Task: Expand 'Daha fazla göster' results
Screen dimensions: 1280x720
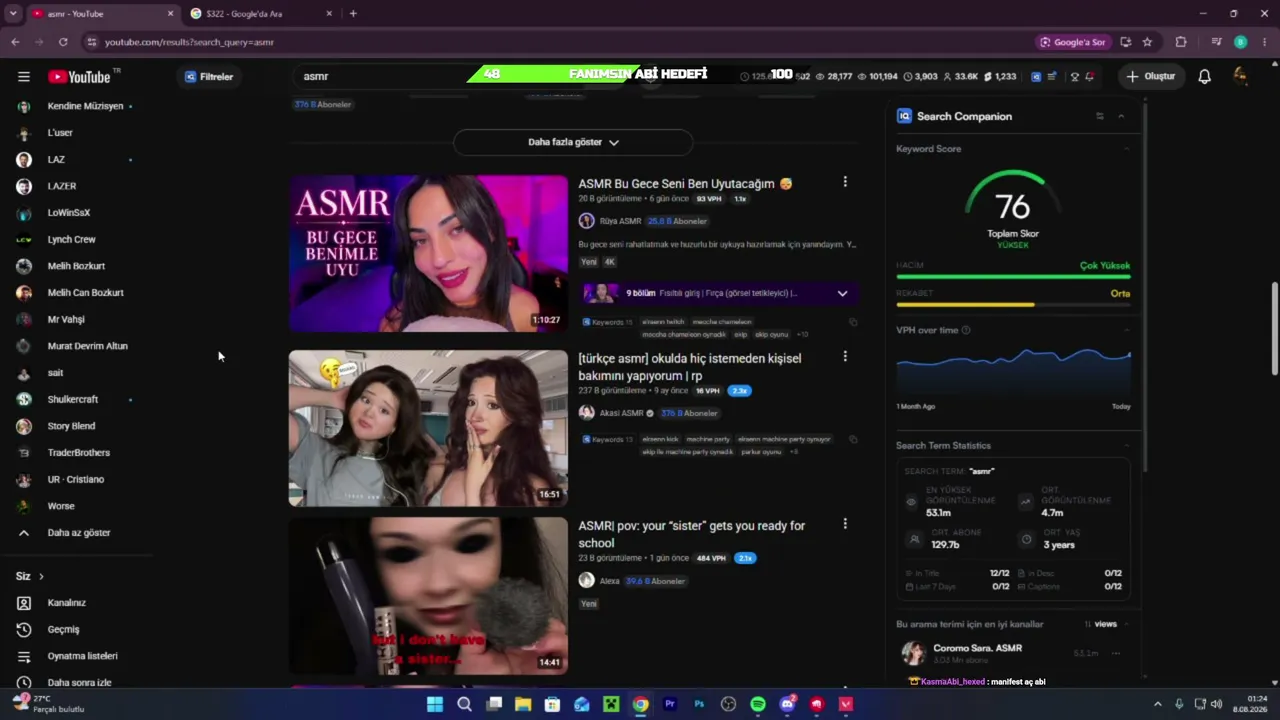Action: click(573, 142)
